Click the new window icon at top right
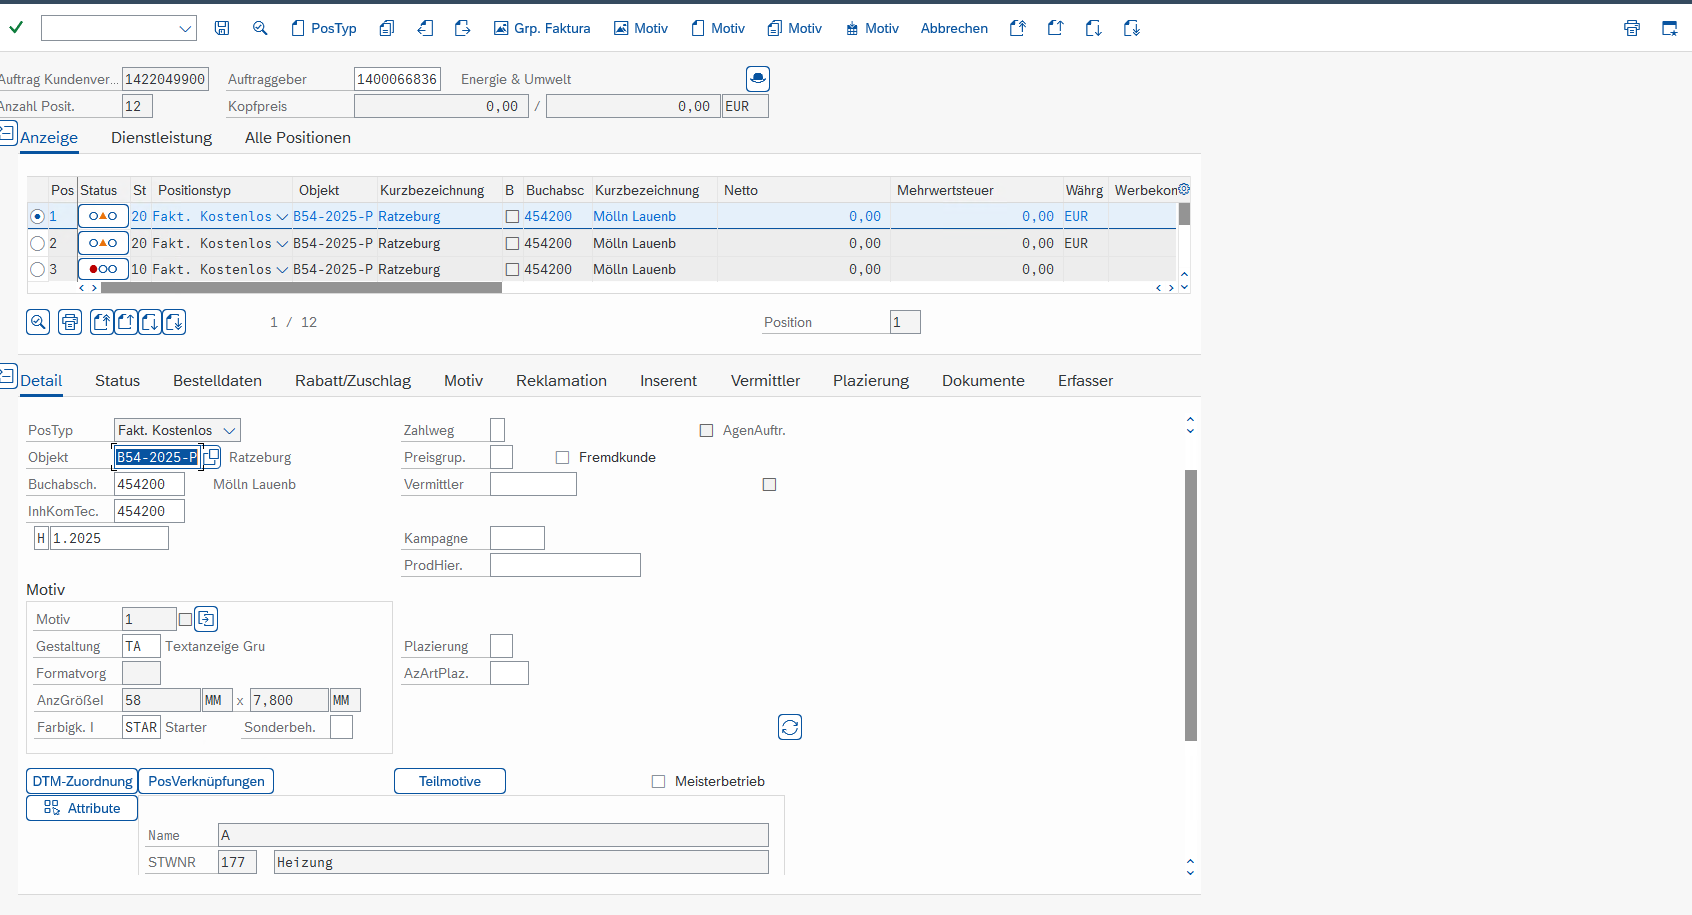This screenshot has height=915, width=1692. point(1669,28)
